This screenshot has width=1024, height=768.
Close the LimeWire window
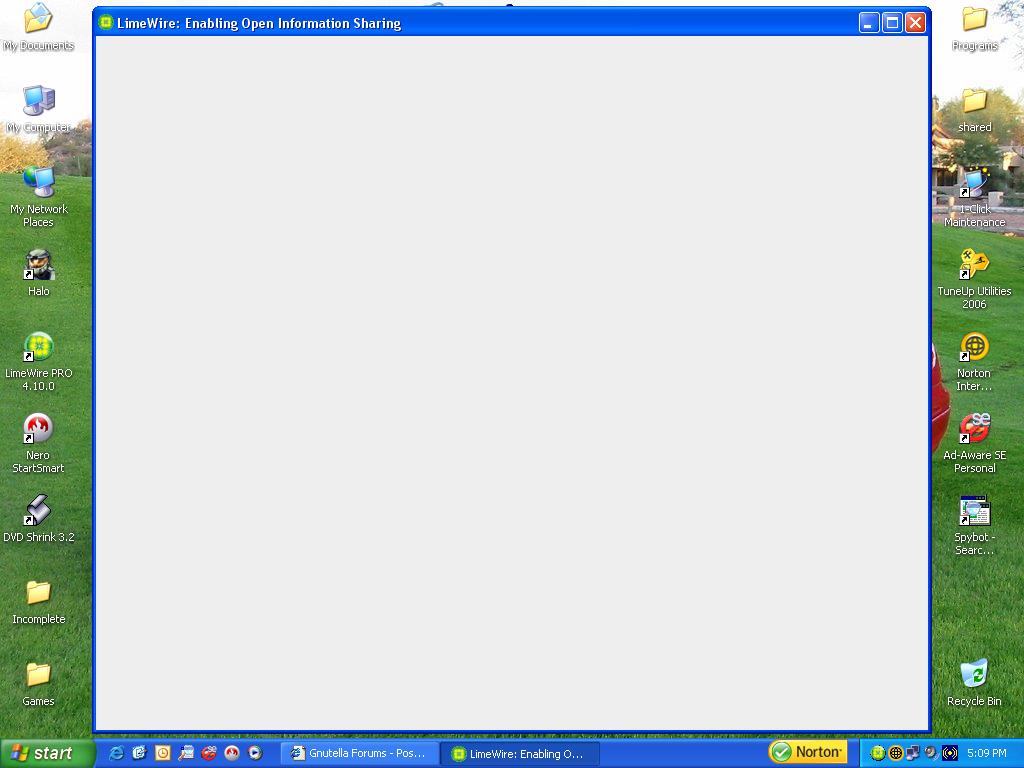point(916,23)
